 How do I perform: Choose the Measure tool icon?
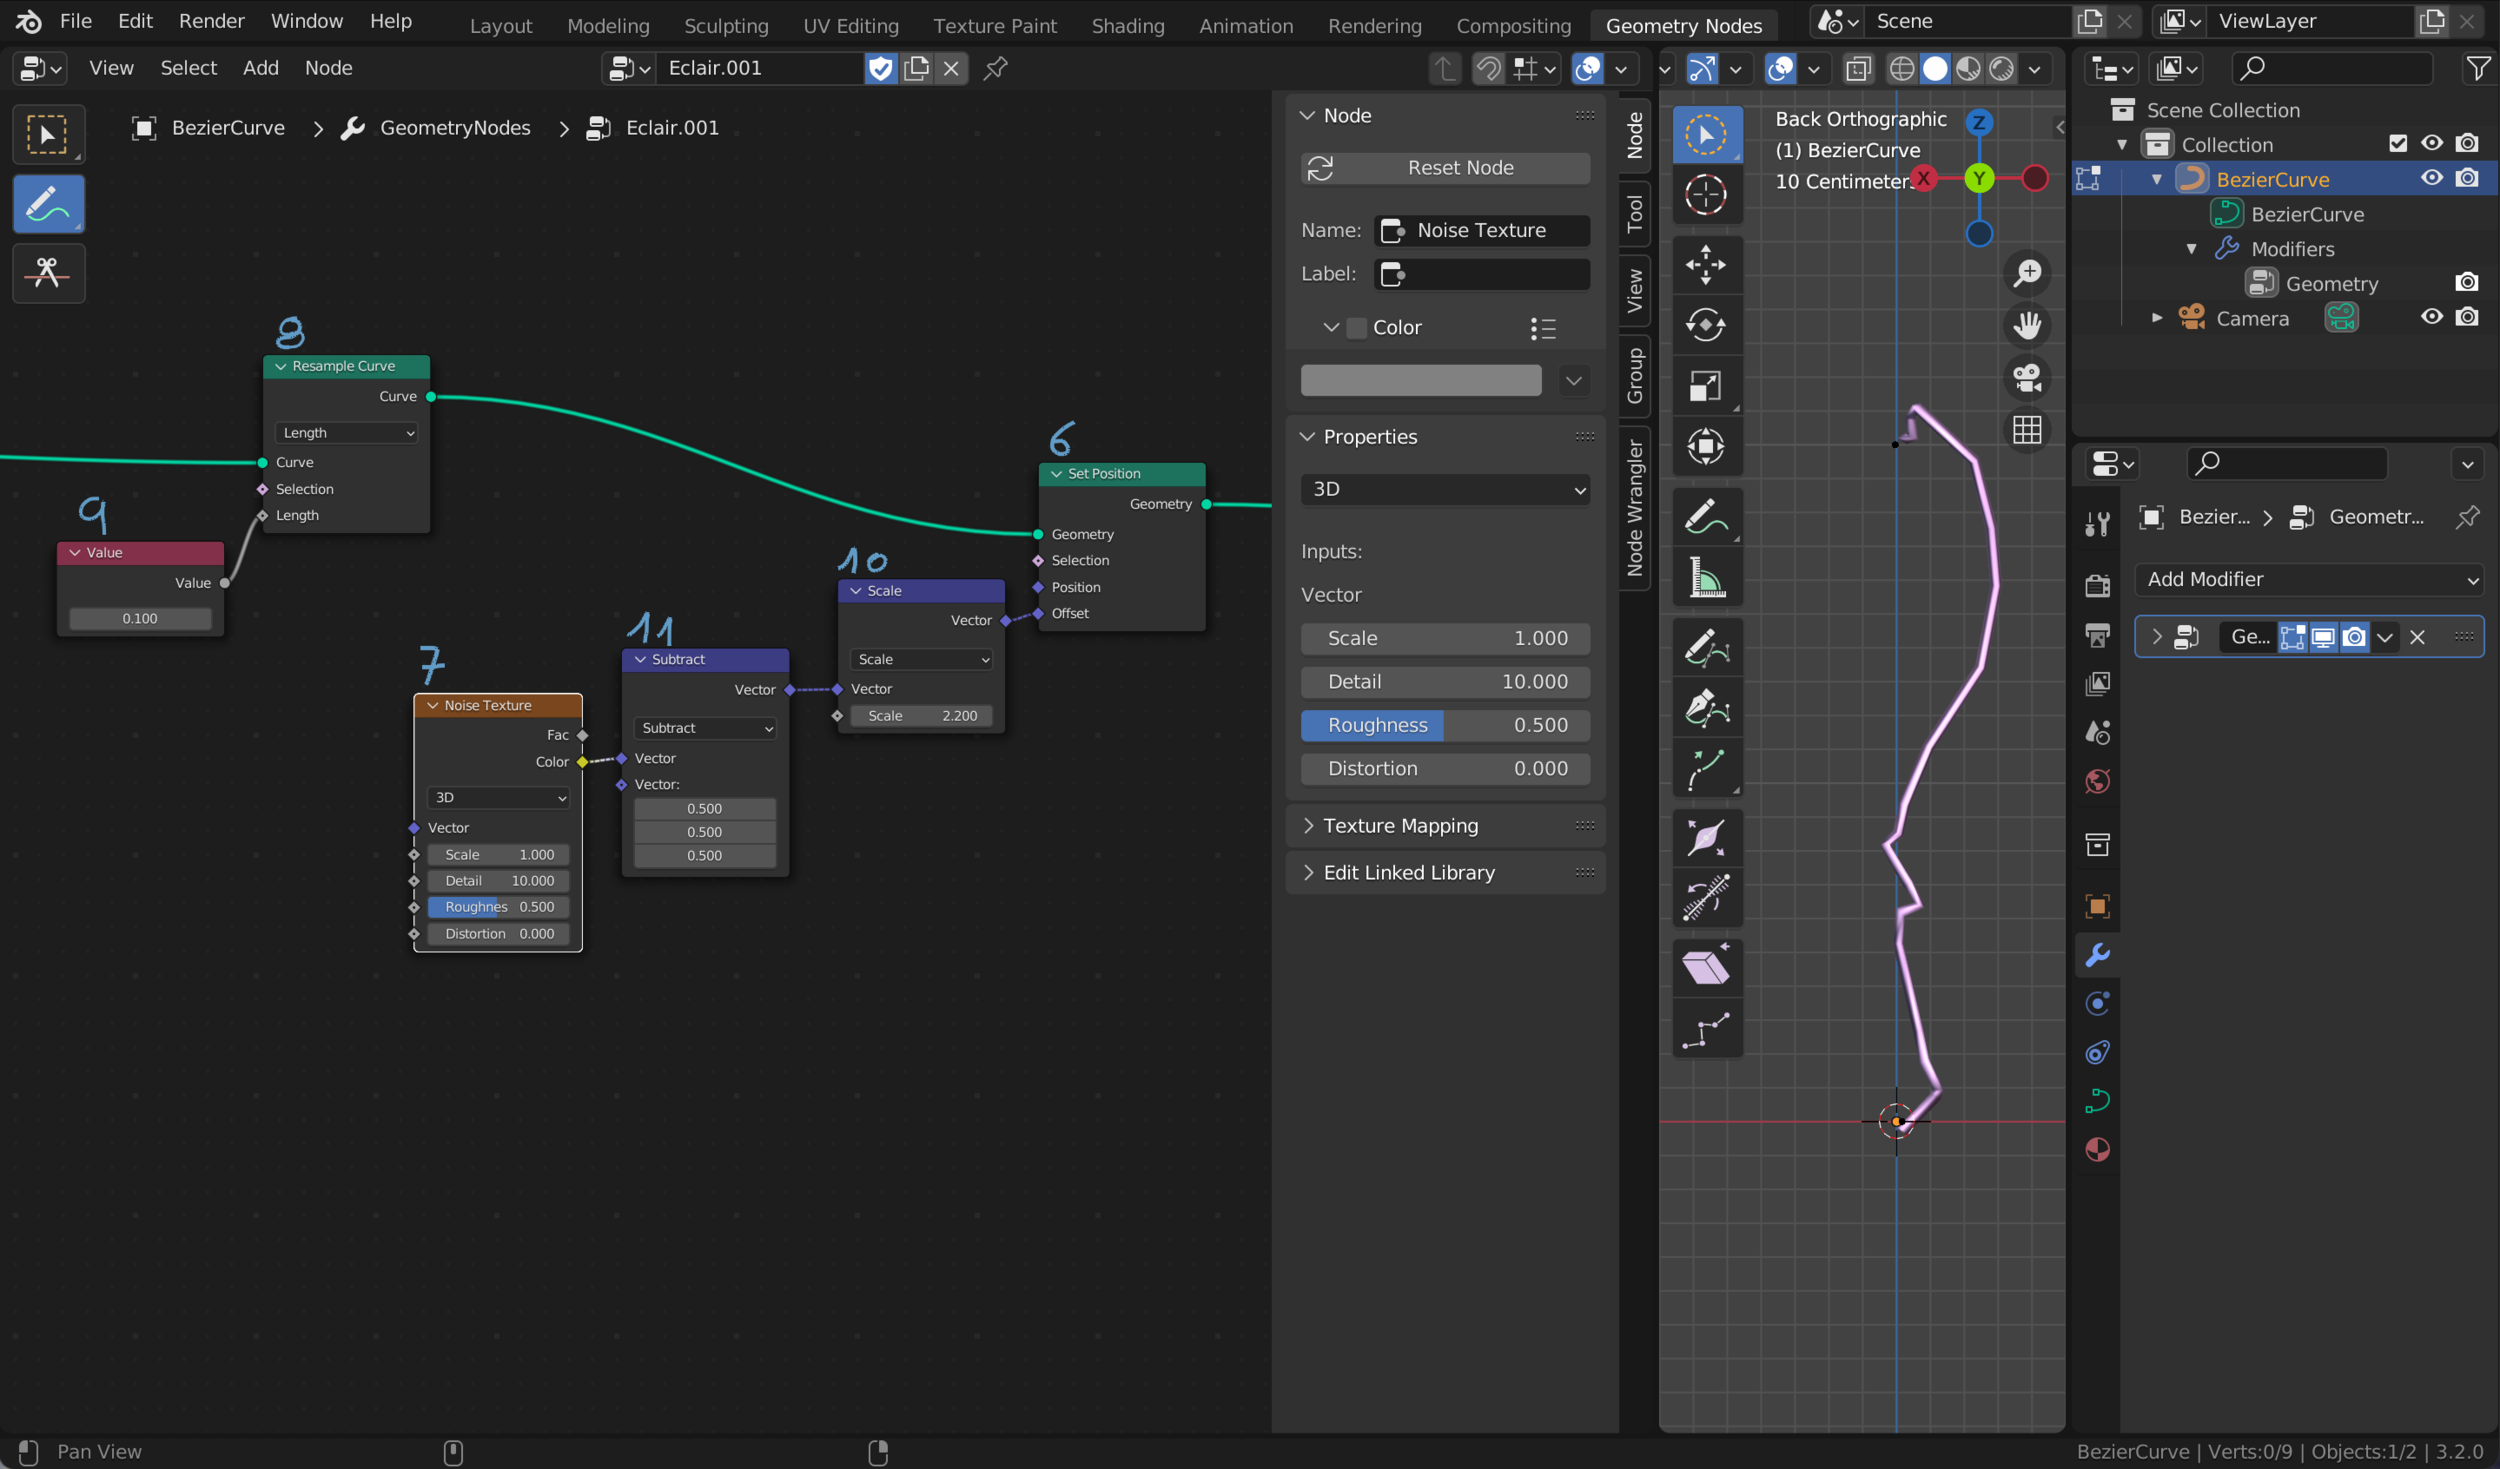[1705, 578]
